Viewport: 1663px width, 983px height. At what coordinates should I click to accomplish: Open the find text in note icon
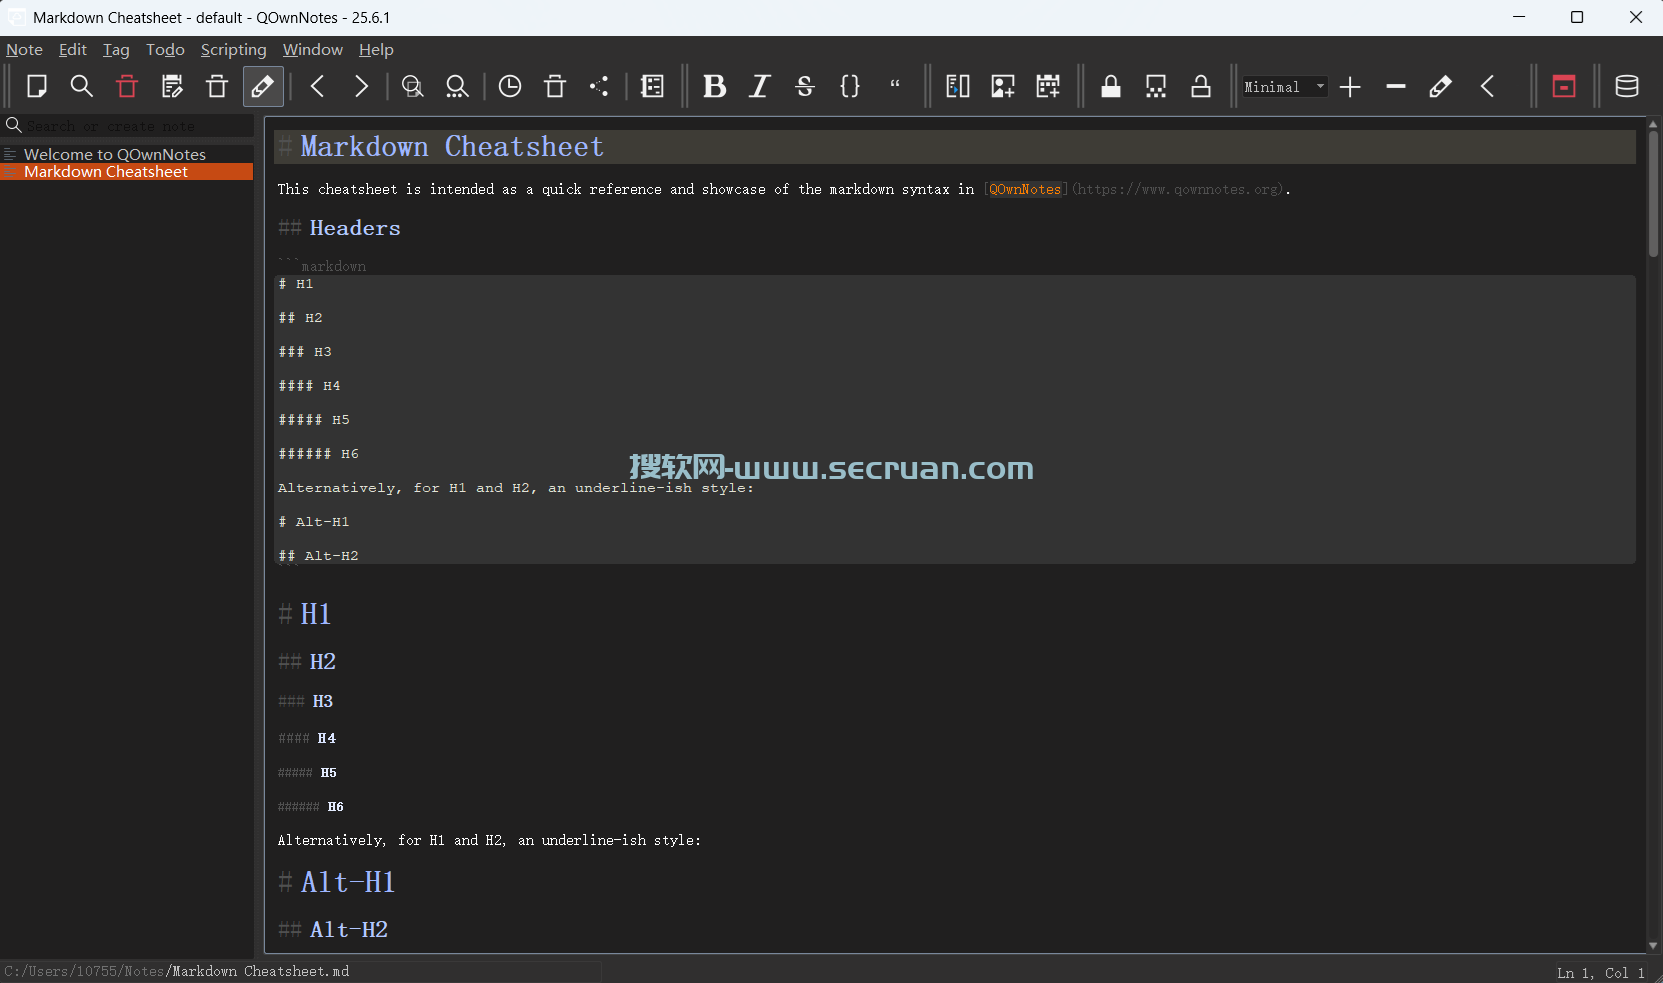(412, 87)
